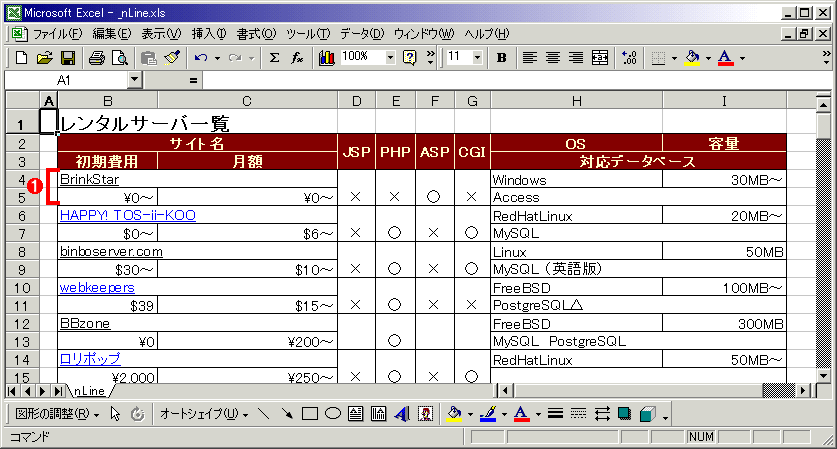Viewport: 837px width, 449px height.
Task: Open the Undo history dropdown arrow
Action: [217, 58]
